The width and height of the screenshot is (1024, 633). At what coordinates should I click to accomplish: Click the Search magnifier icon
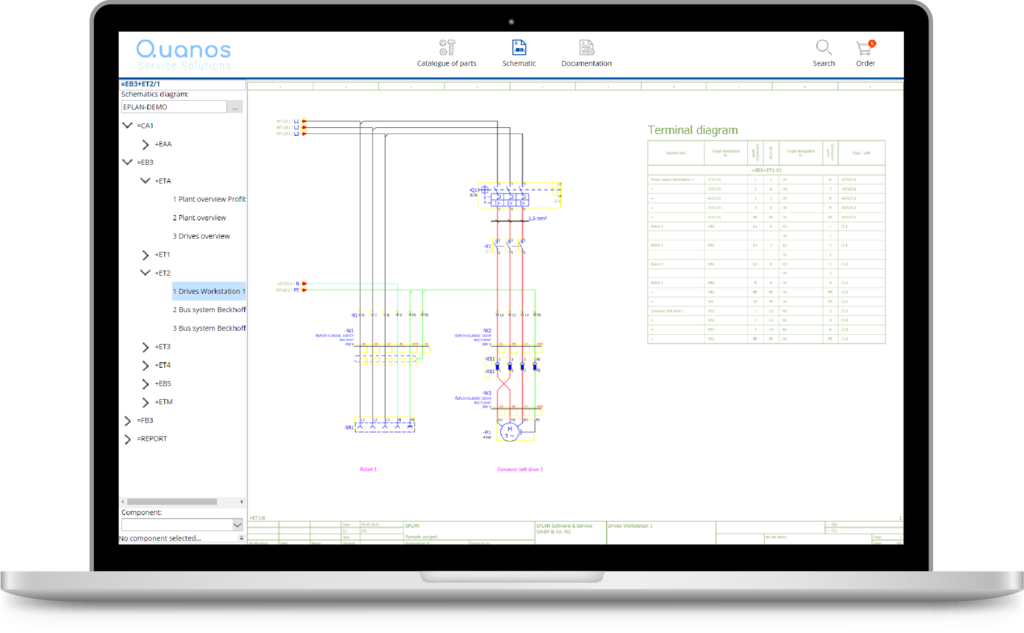823,48
